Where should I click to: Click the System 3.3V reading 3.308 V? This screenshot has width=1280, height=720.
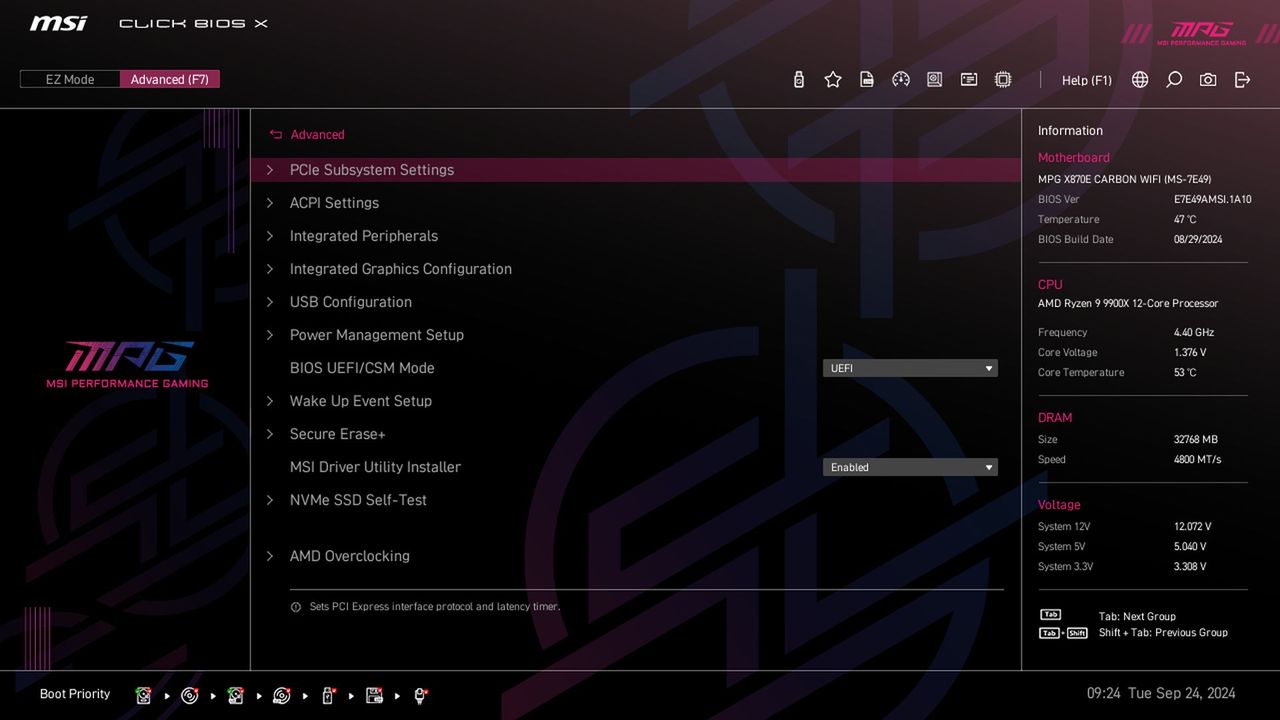tap(1190, 566)
